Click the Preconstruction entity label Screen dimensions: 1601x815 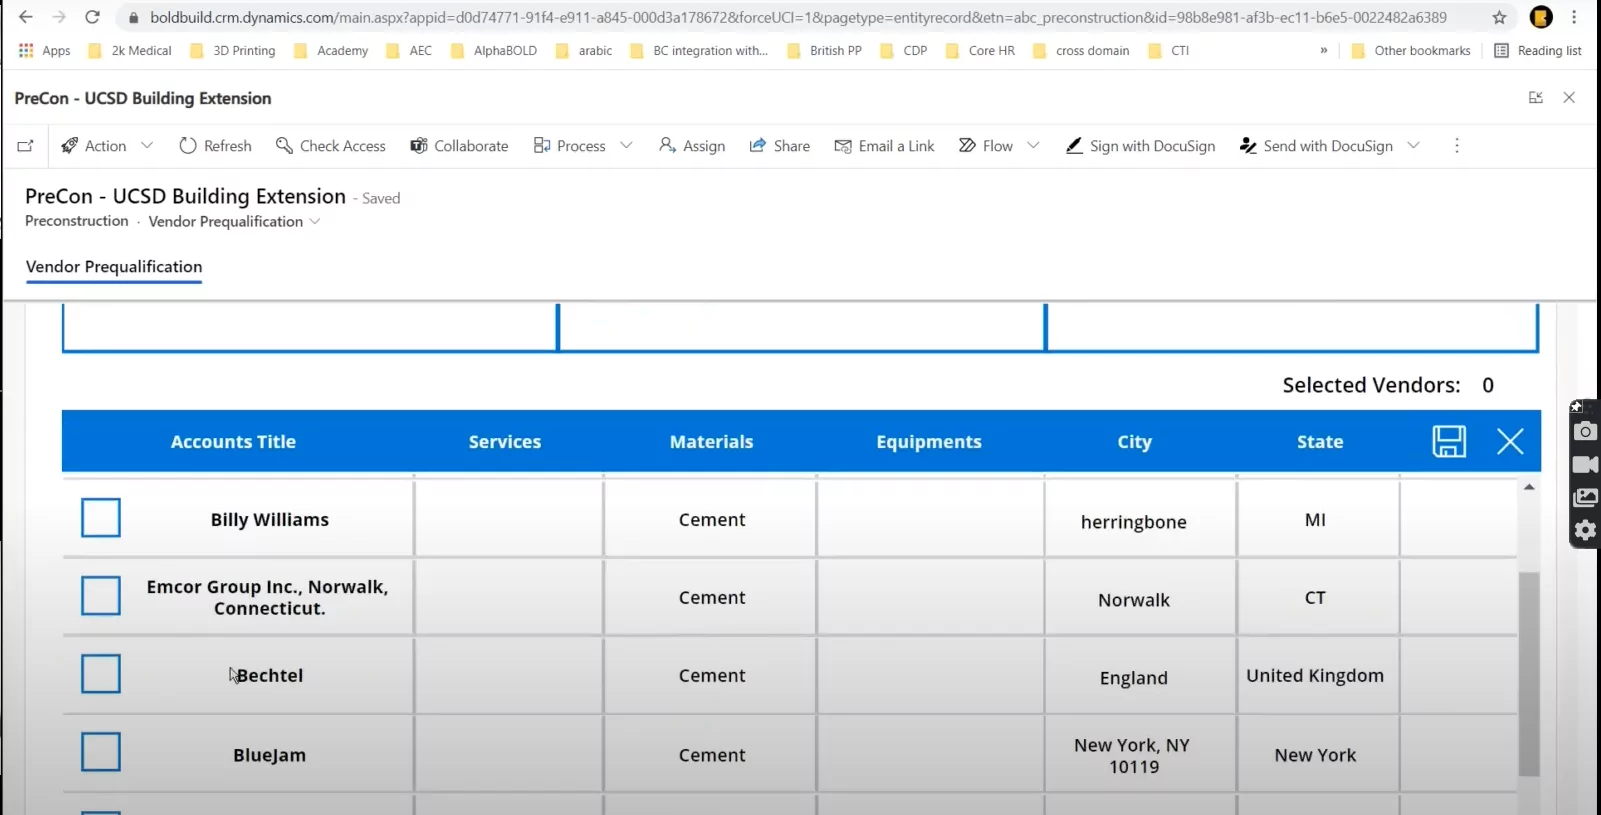pyautogui.click(x=77, y=221)
